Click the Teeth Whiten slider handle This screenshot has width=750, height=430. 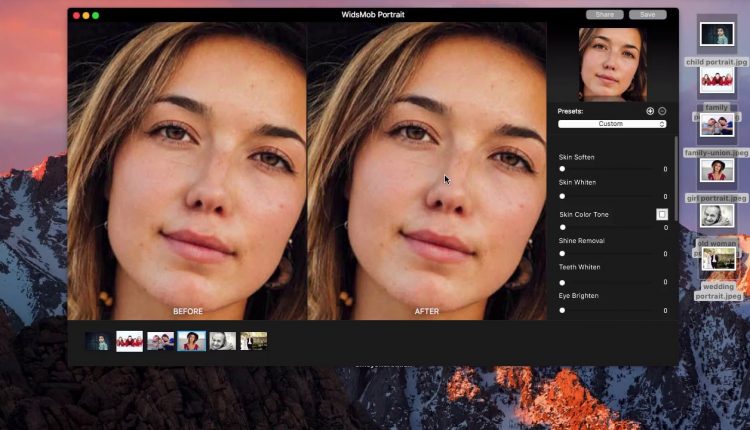562,282
